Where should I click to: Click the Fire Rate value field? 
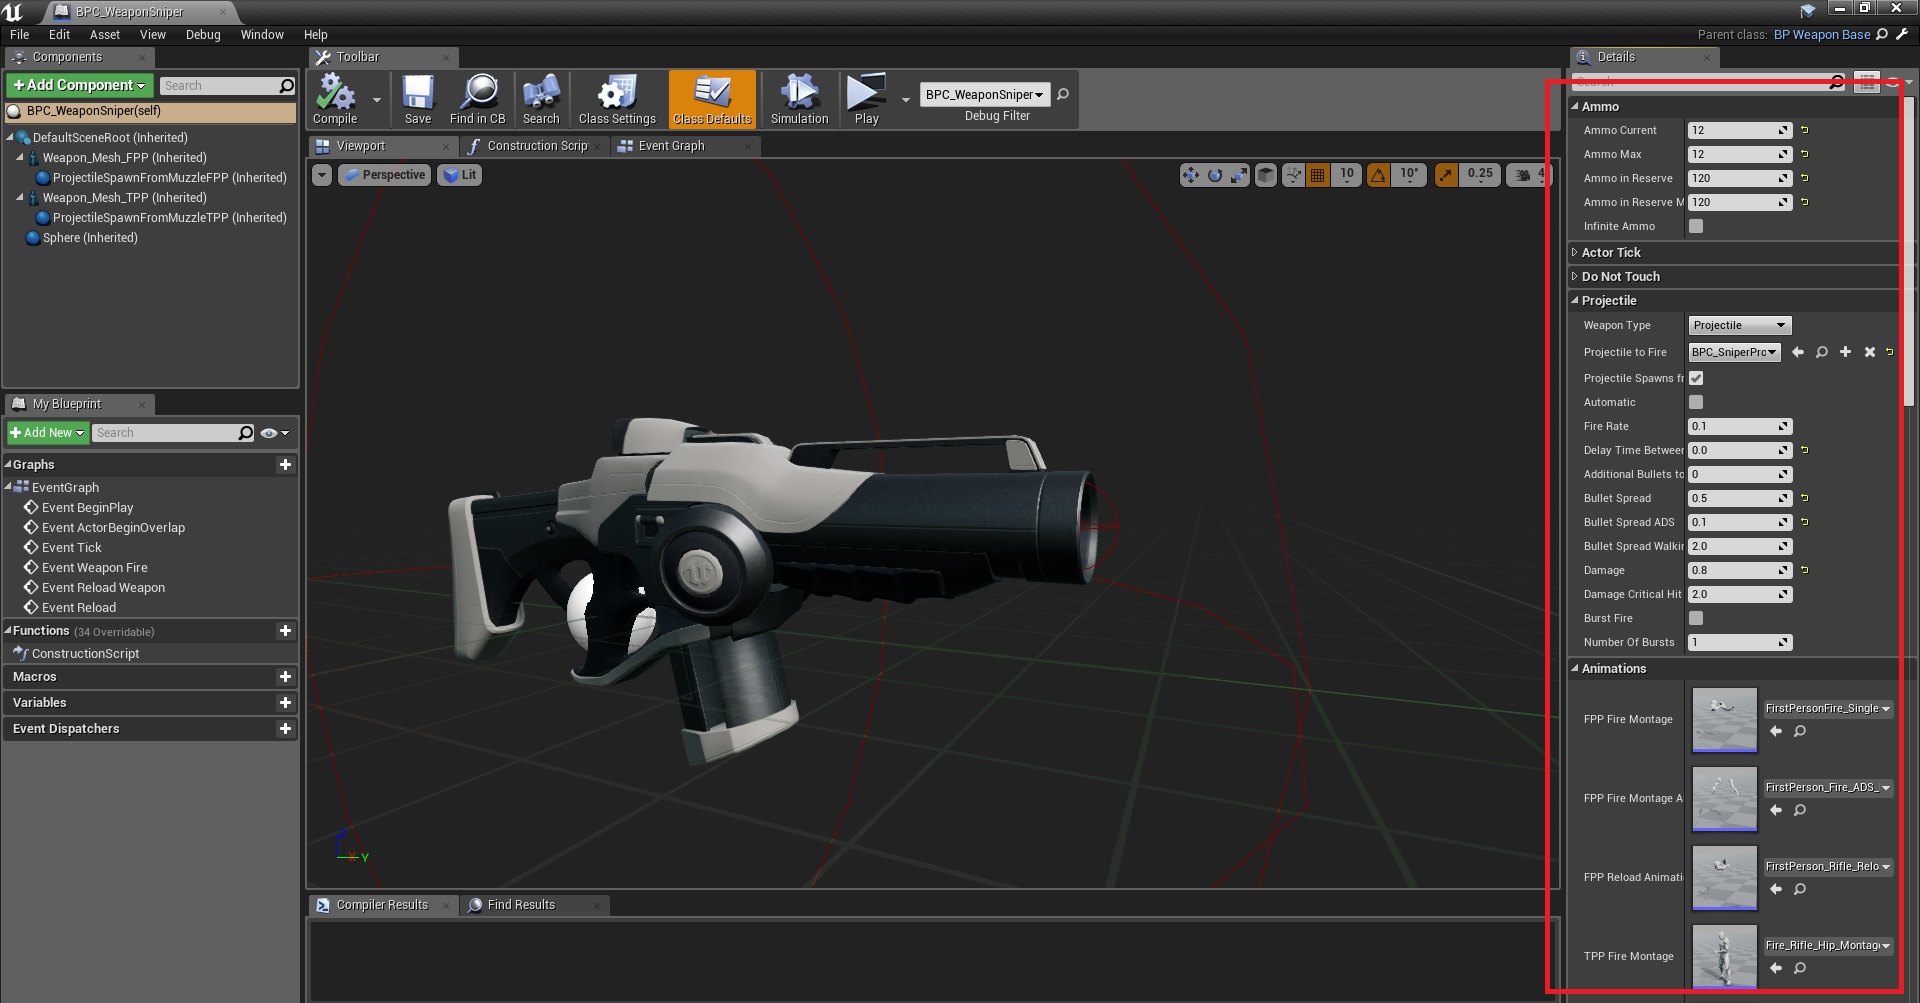[1734, 426]
